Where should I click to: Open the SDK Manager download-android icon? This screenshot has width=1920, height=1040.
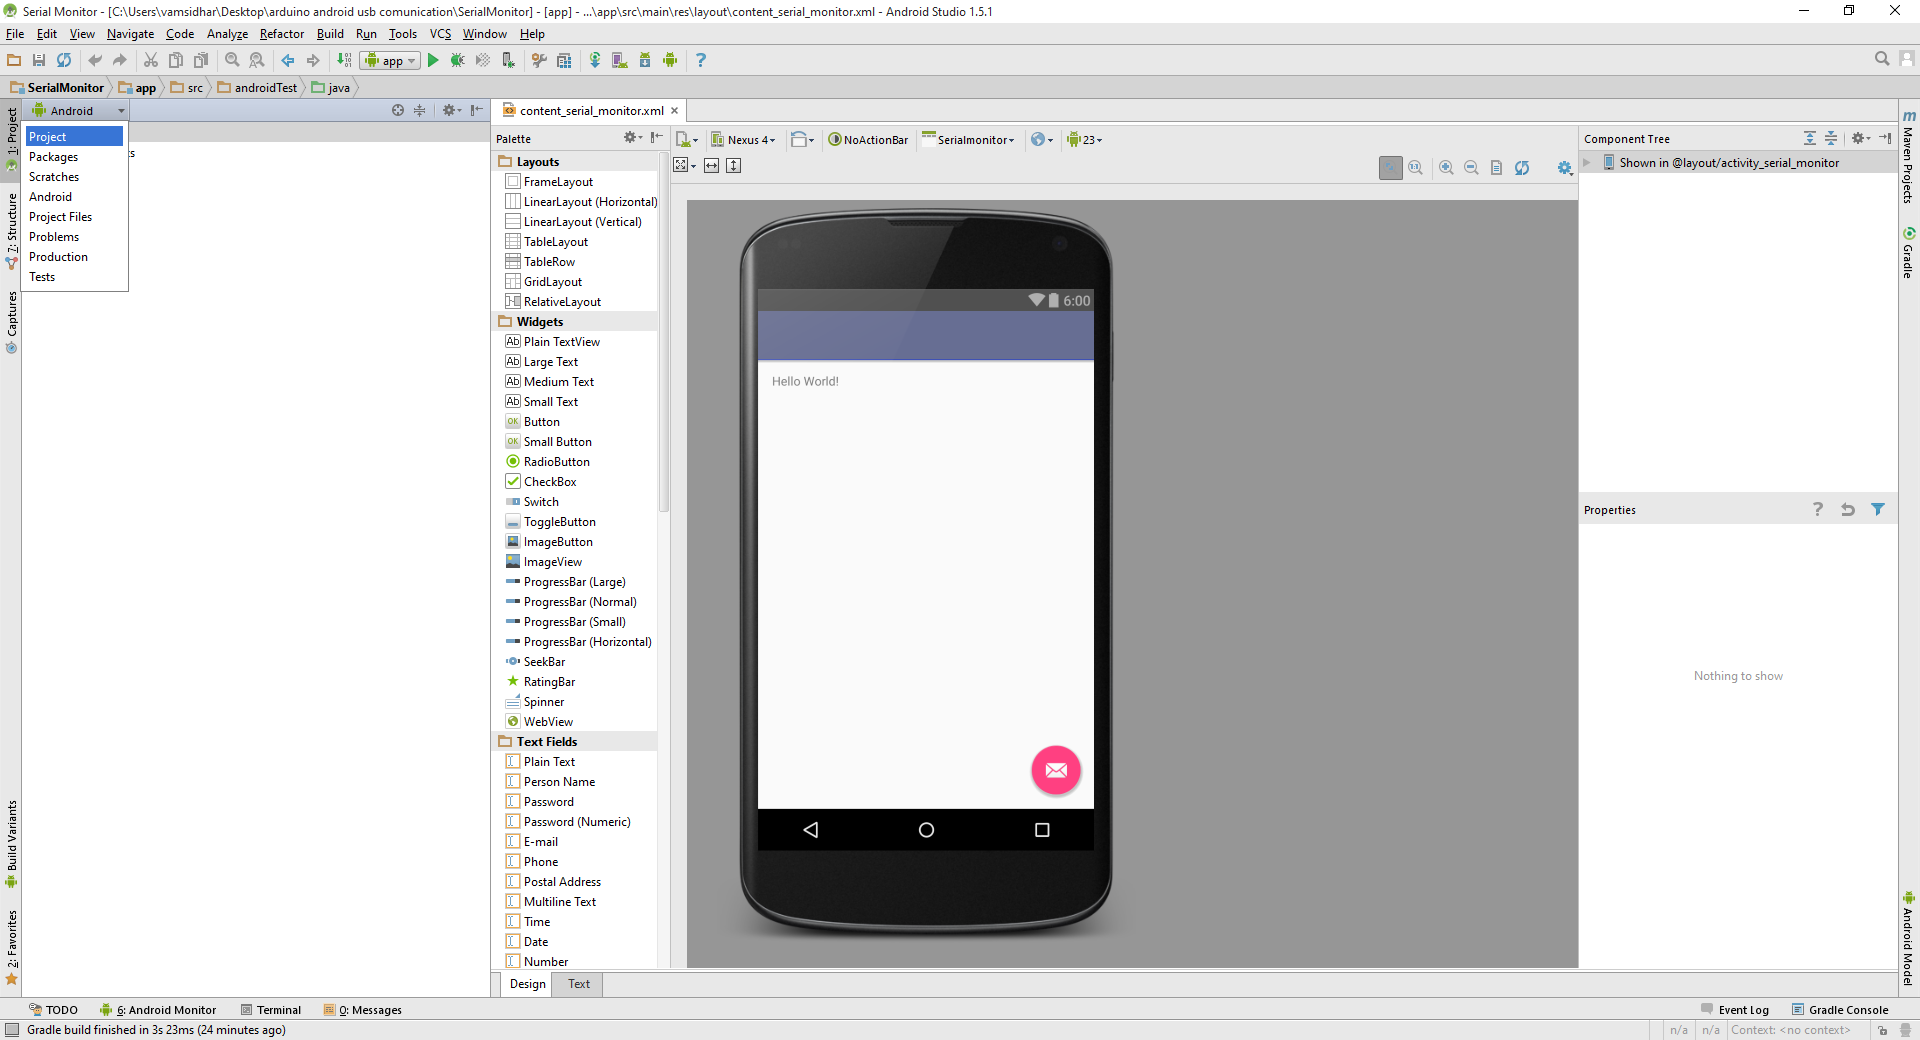point(645,60)
